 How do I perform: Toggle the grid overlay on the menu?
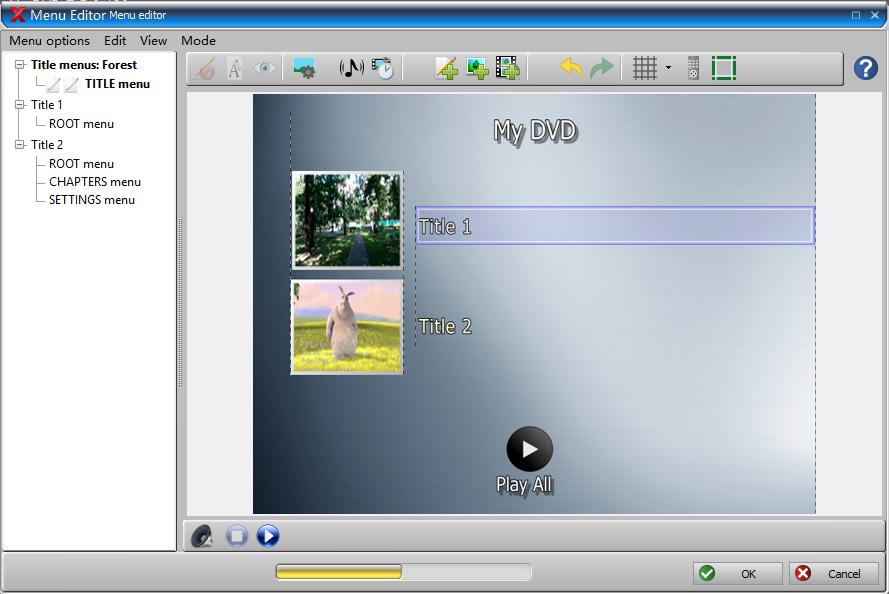pyautogui.click(x=644, y=67)
